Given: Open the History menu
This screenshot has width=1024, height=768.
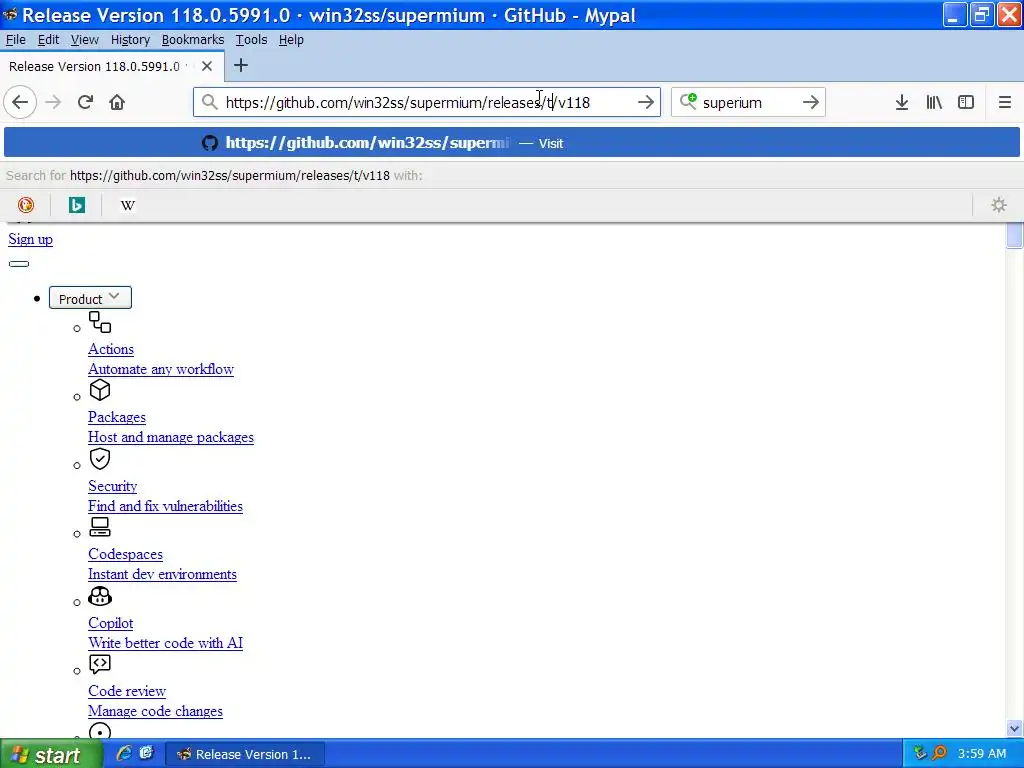Looking at the screenshot, I should point(130,40).
